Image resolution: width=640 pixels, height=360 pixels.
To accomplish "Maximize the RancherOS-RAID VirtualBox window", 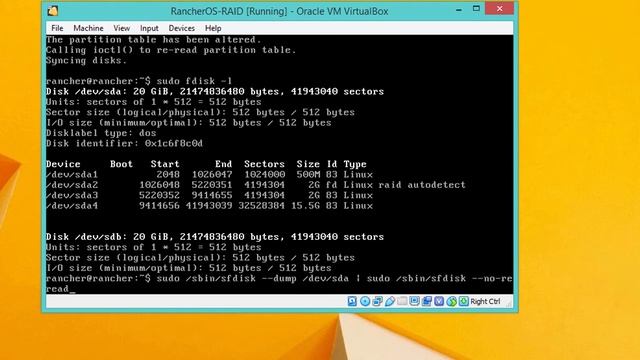I will (476, 9).
